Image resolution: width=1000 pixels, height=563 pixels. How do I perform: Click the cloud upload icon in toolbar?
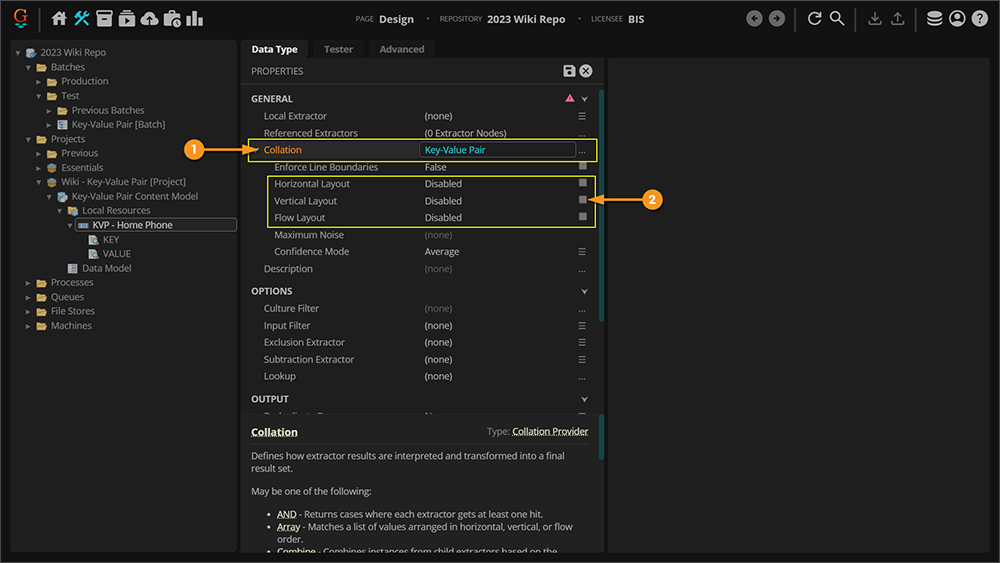(x=149, y=18)
